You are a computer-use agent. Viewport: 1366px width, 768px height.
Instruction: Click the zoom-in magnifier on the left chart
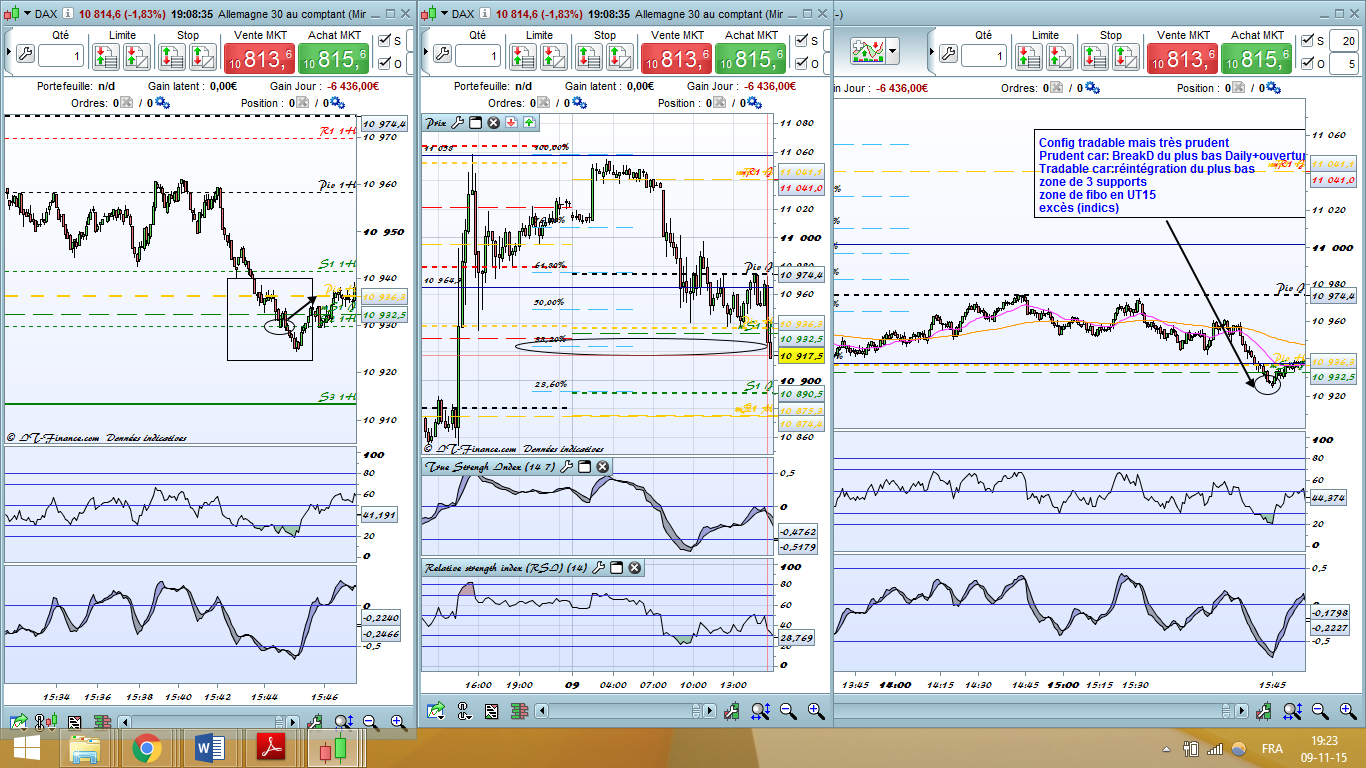click(398, 721)
